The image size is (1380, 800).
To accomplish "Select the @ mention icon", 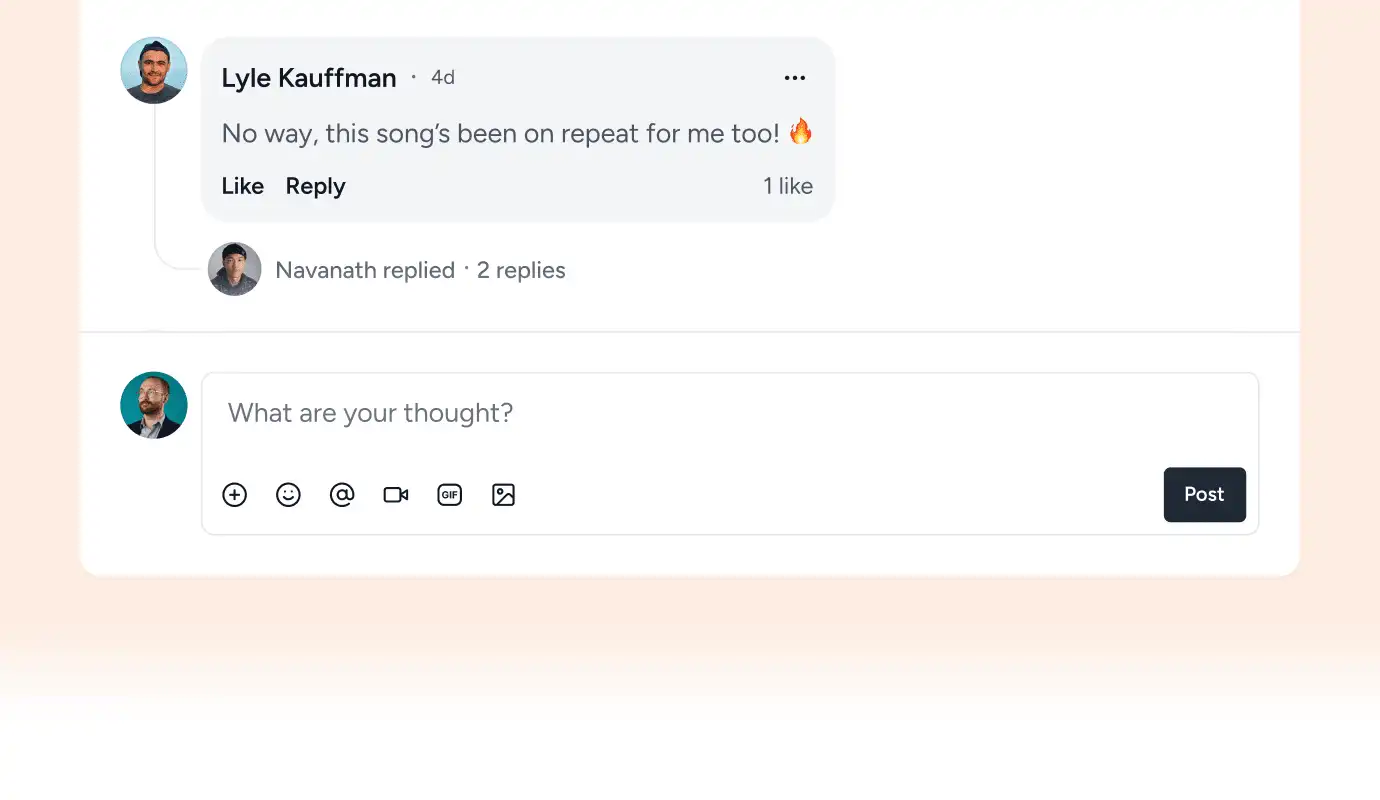I will (342, 495).
